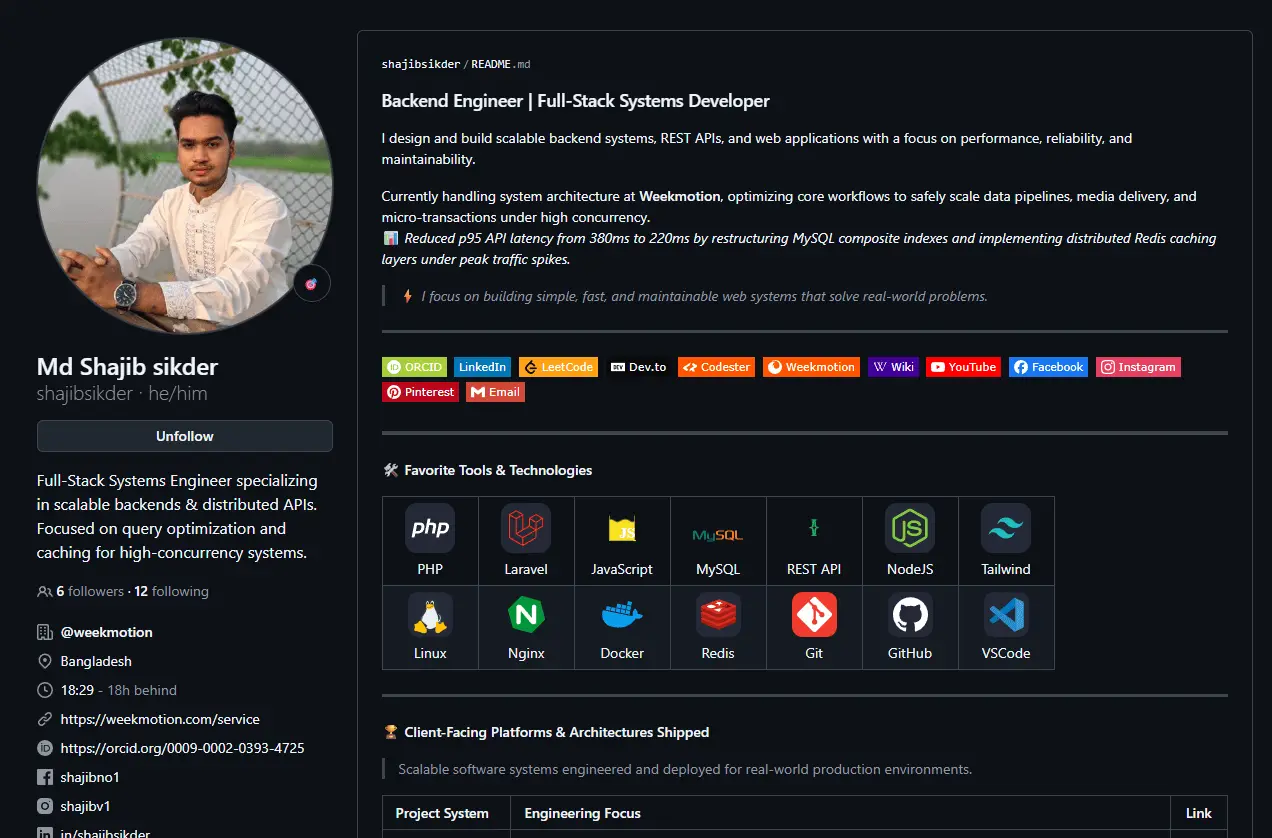Click the Redis icon
The height and width of the screenshot is (838, 1272).
[718, 614]
